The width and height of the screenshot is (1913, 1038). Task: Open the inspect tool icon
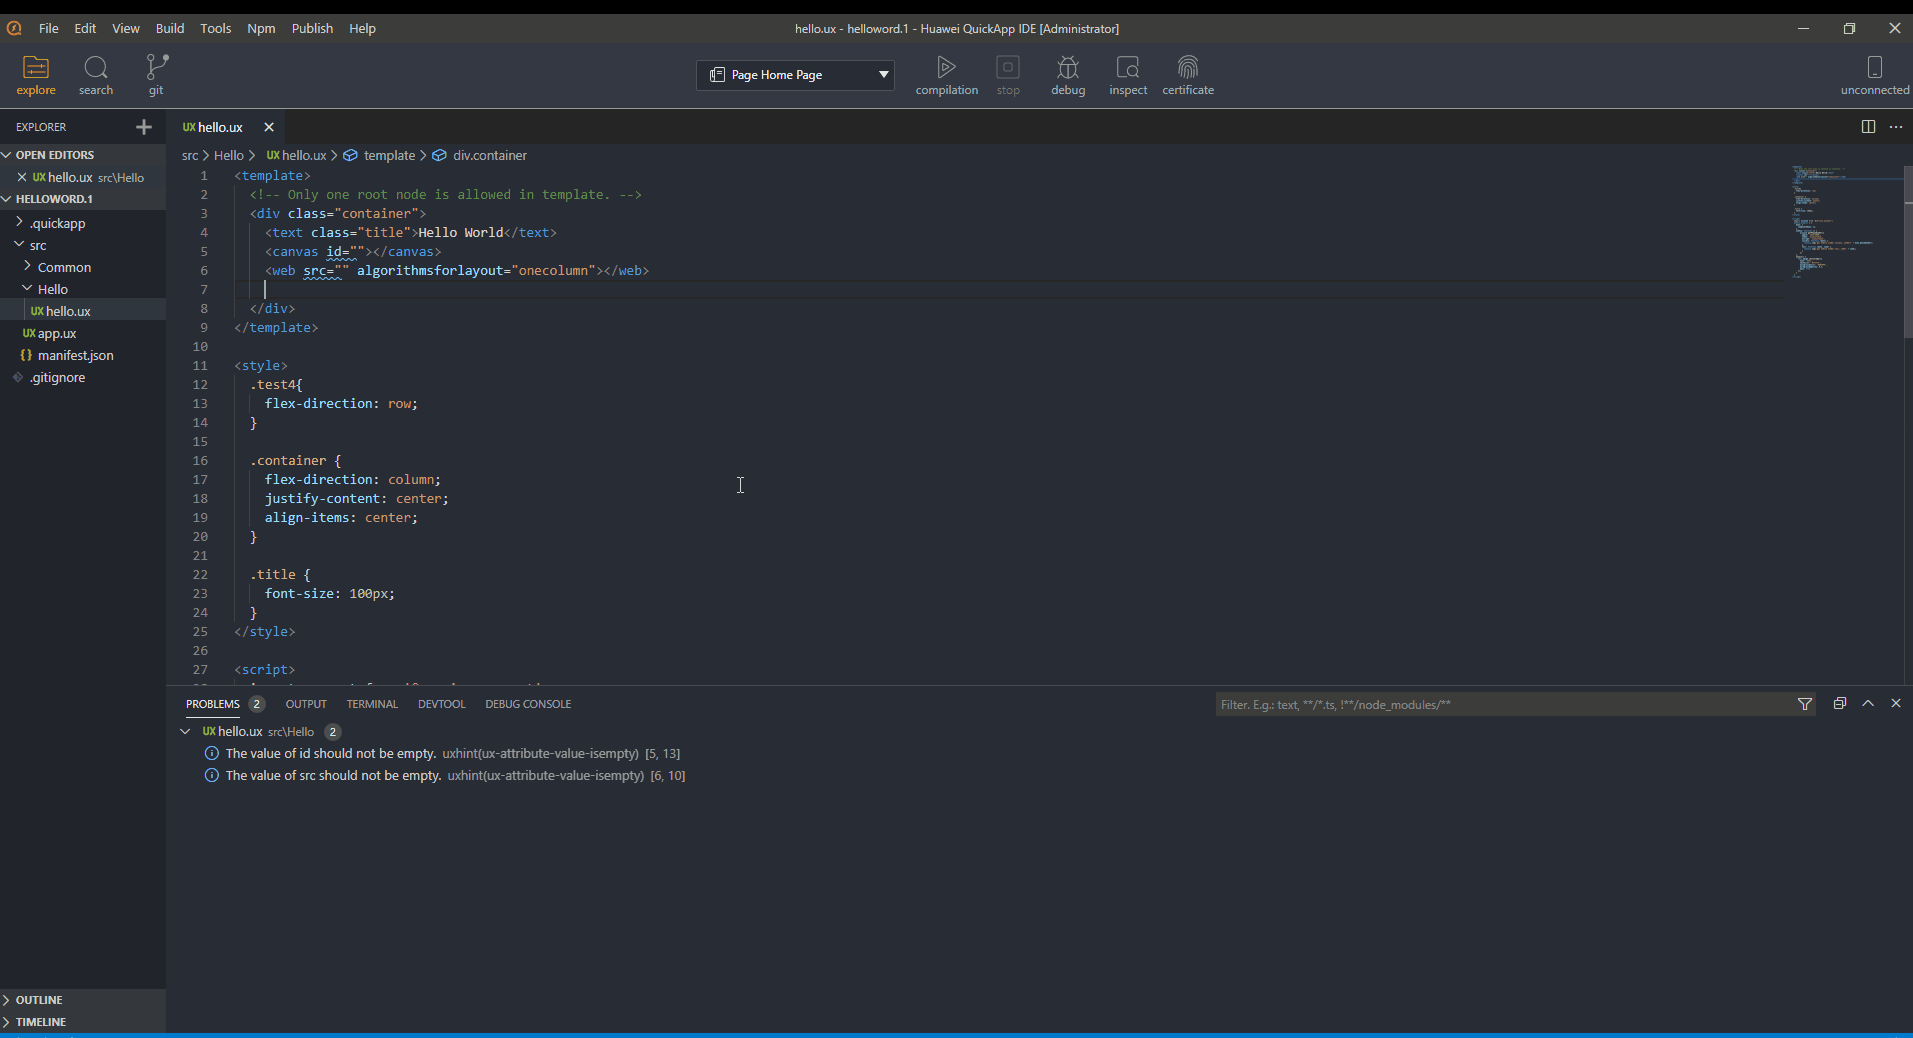click(1128, 67)
